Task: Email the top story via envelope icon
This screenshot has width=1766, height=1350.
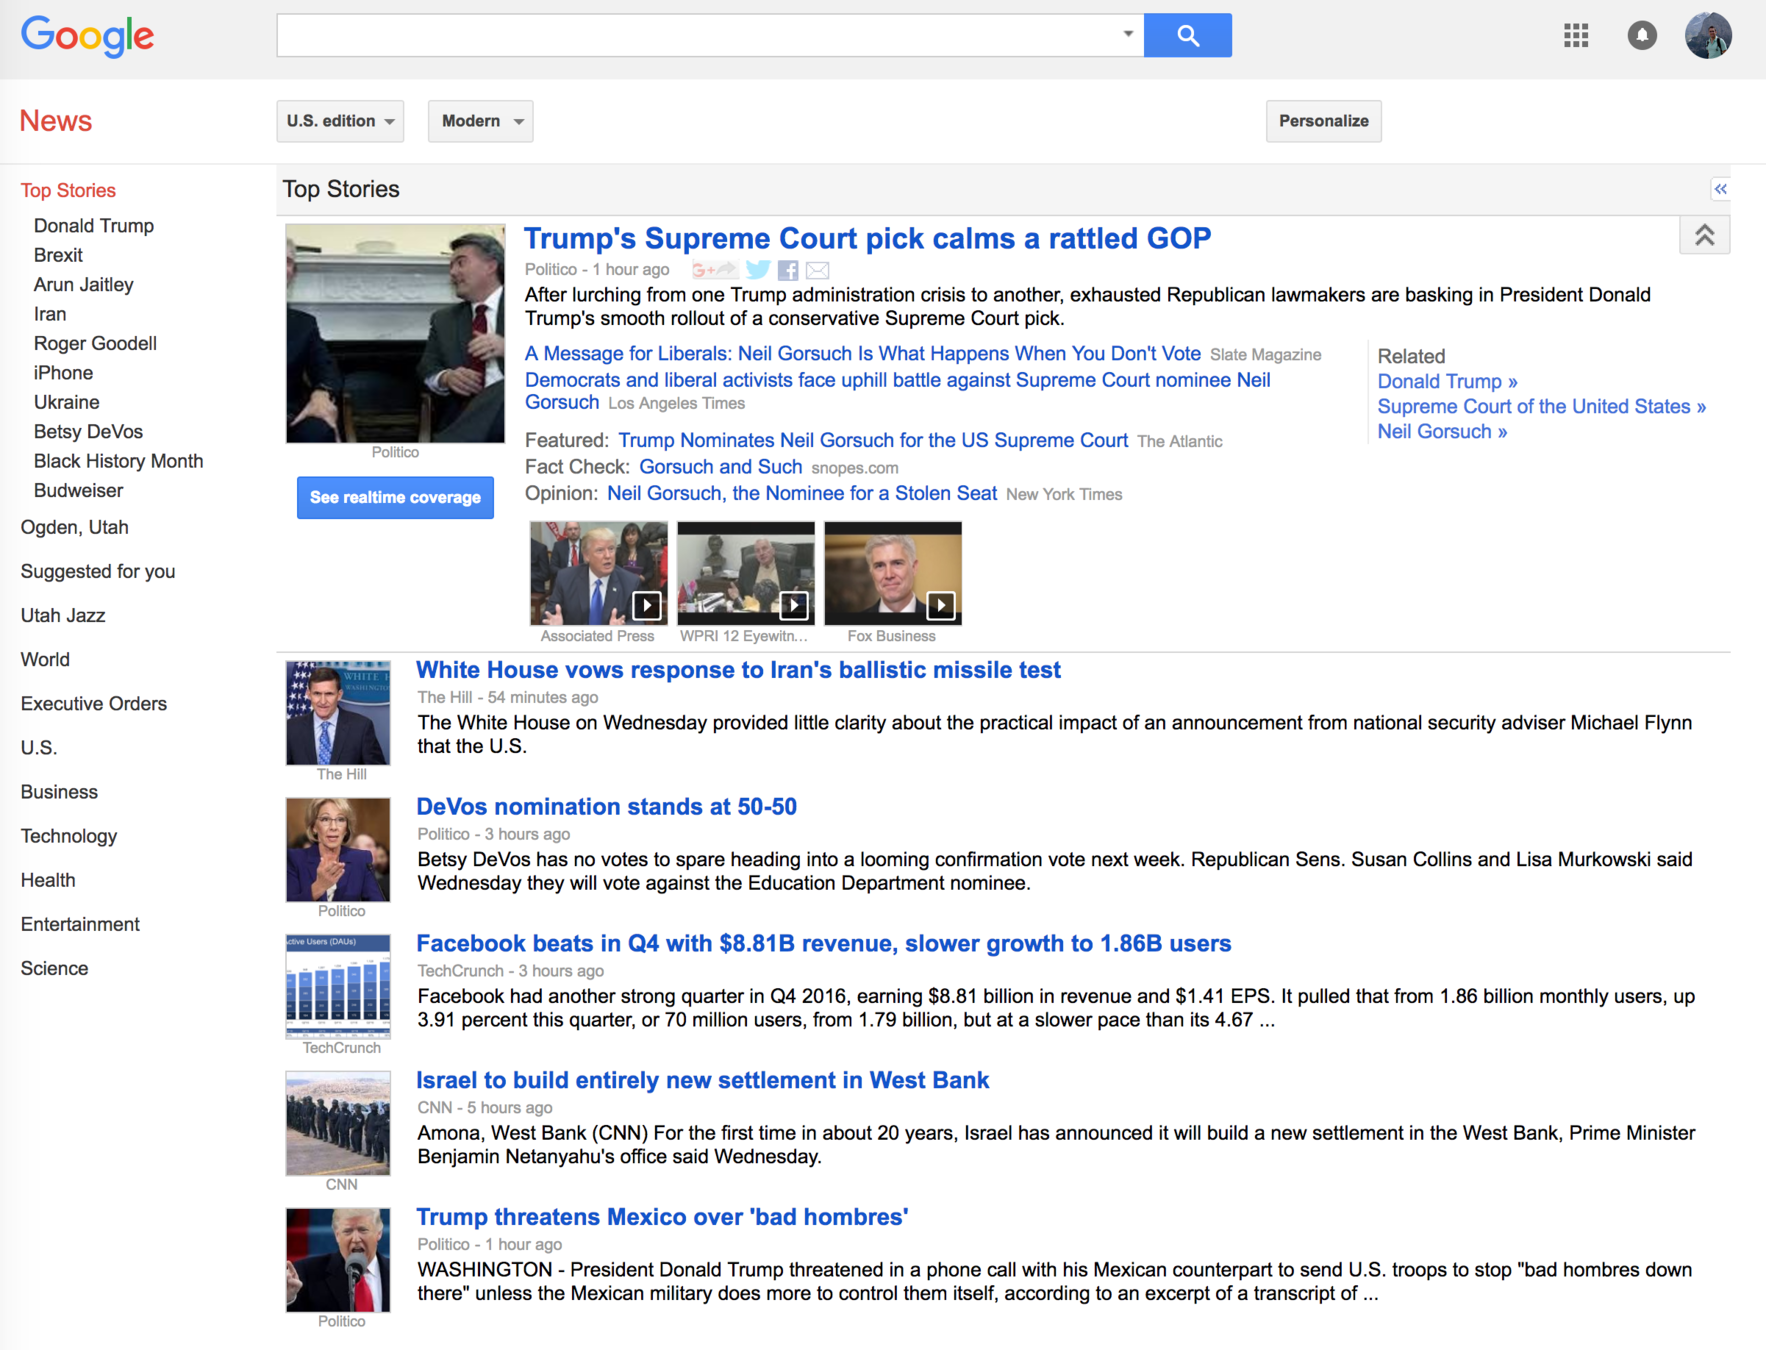Action: (x=818, y=270)
